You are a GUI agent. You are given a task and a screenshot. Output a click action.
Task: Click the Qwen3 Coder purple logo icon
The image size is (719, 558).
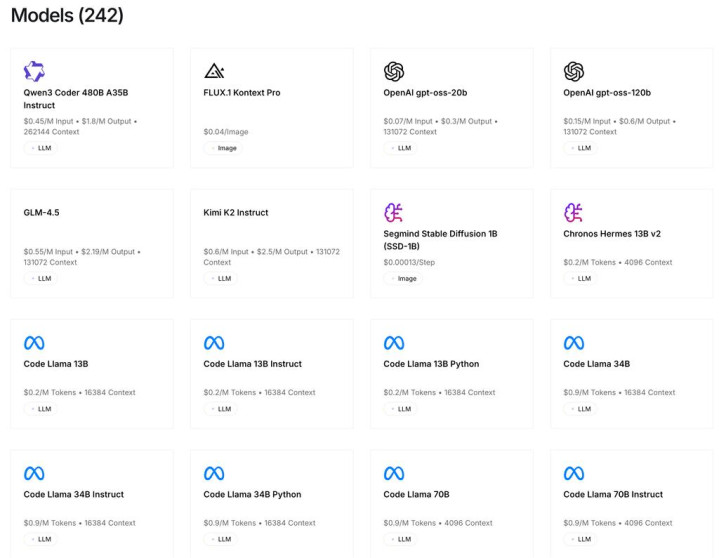[x=34, y=71]
